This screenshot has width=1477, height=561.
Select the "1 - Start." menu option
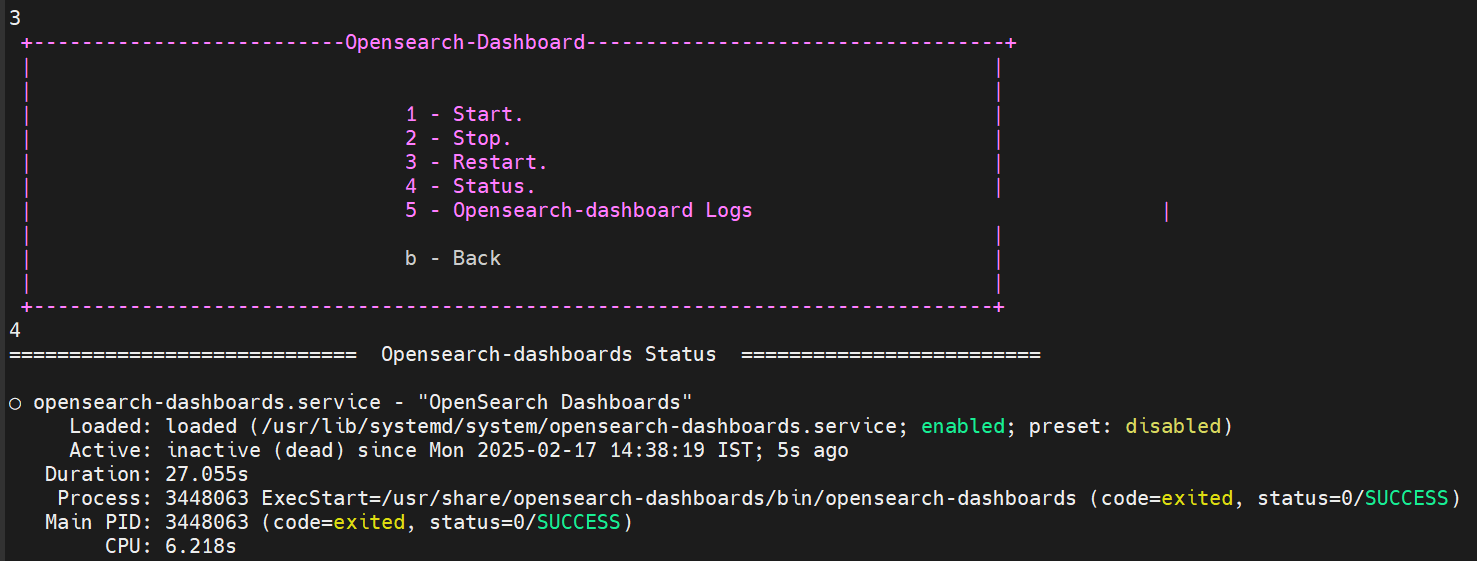(x=464, y=114)
